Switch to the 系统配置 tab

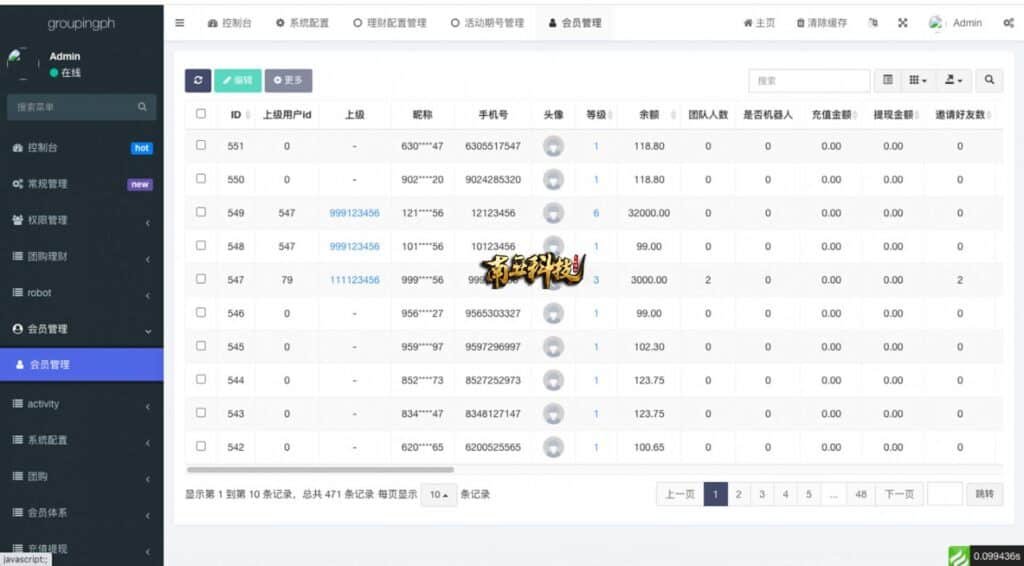pyautogui.click(x=302, y=23)
